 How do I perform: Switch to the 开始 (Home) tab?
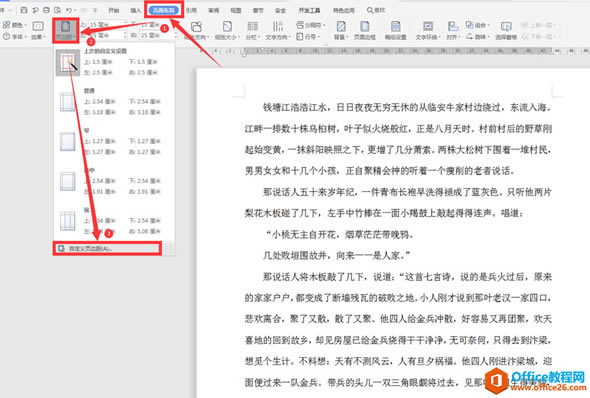[x=114, y=10]
